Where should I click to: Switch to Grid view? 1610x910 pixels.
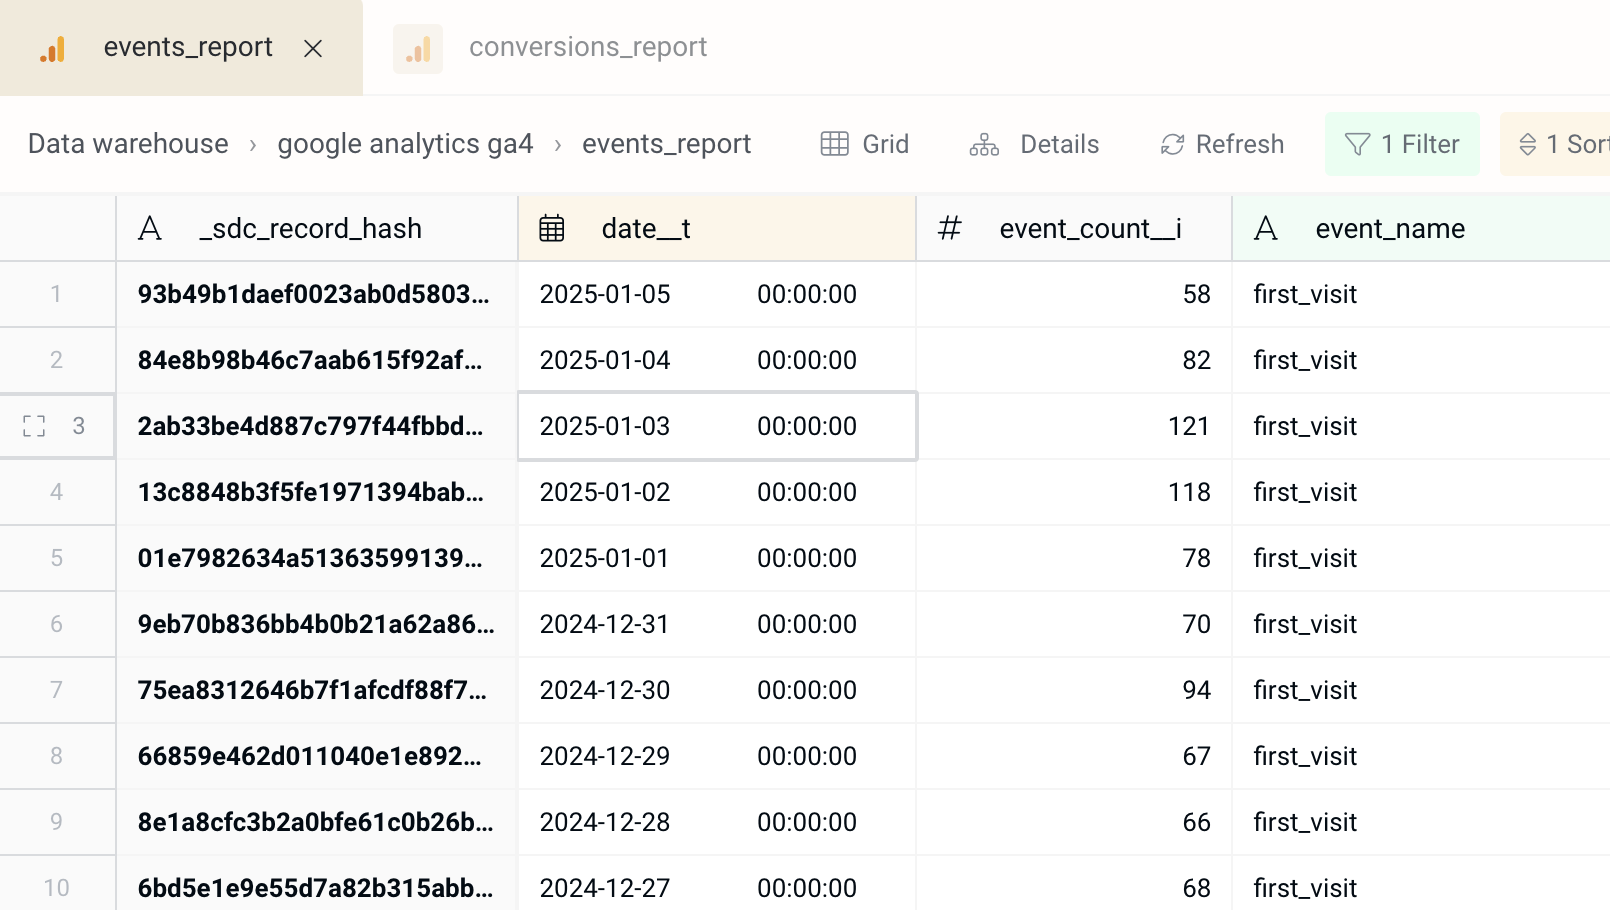pyautogui.click(x=864, y=144)
